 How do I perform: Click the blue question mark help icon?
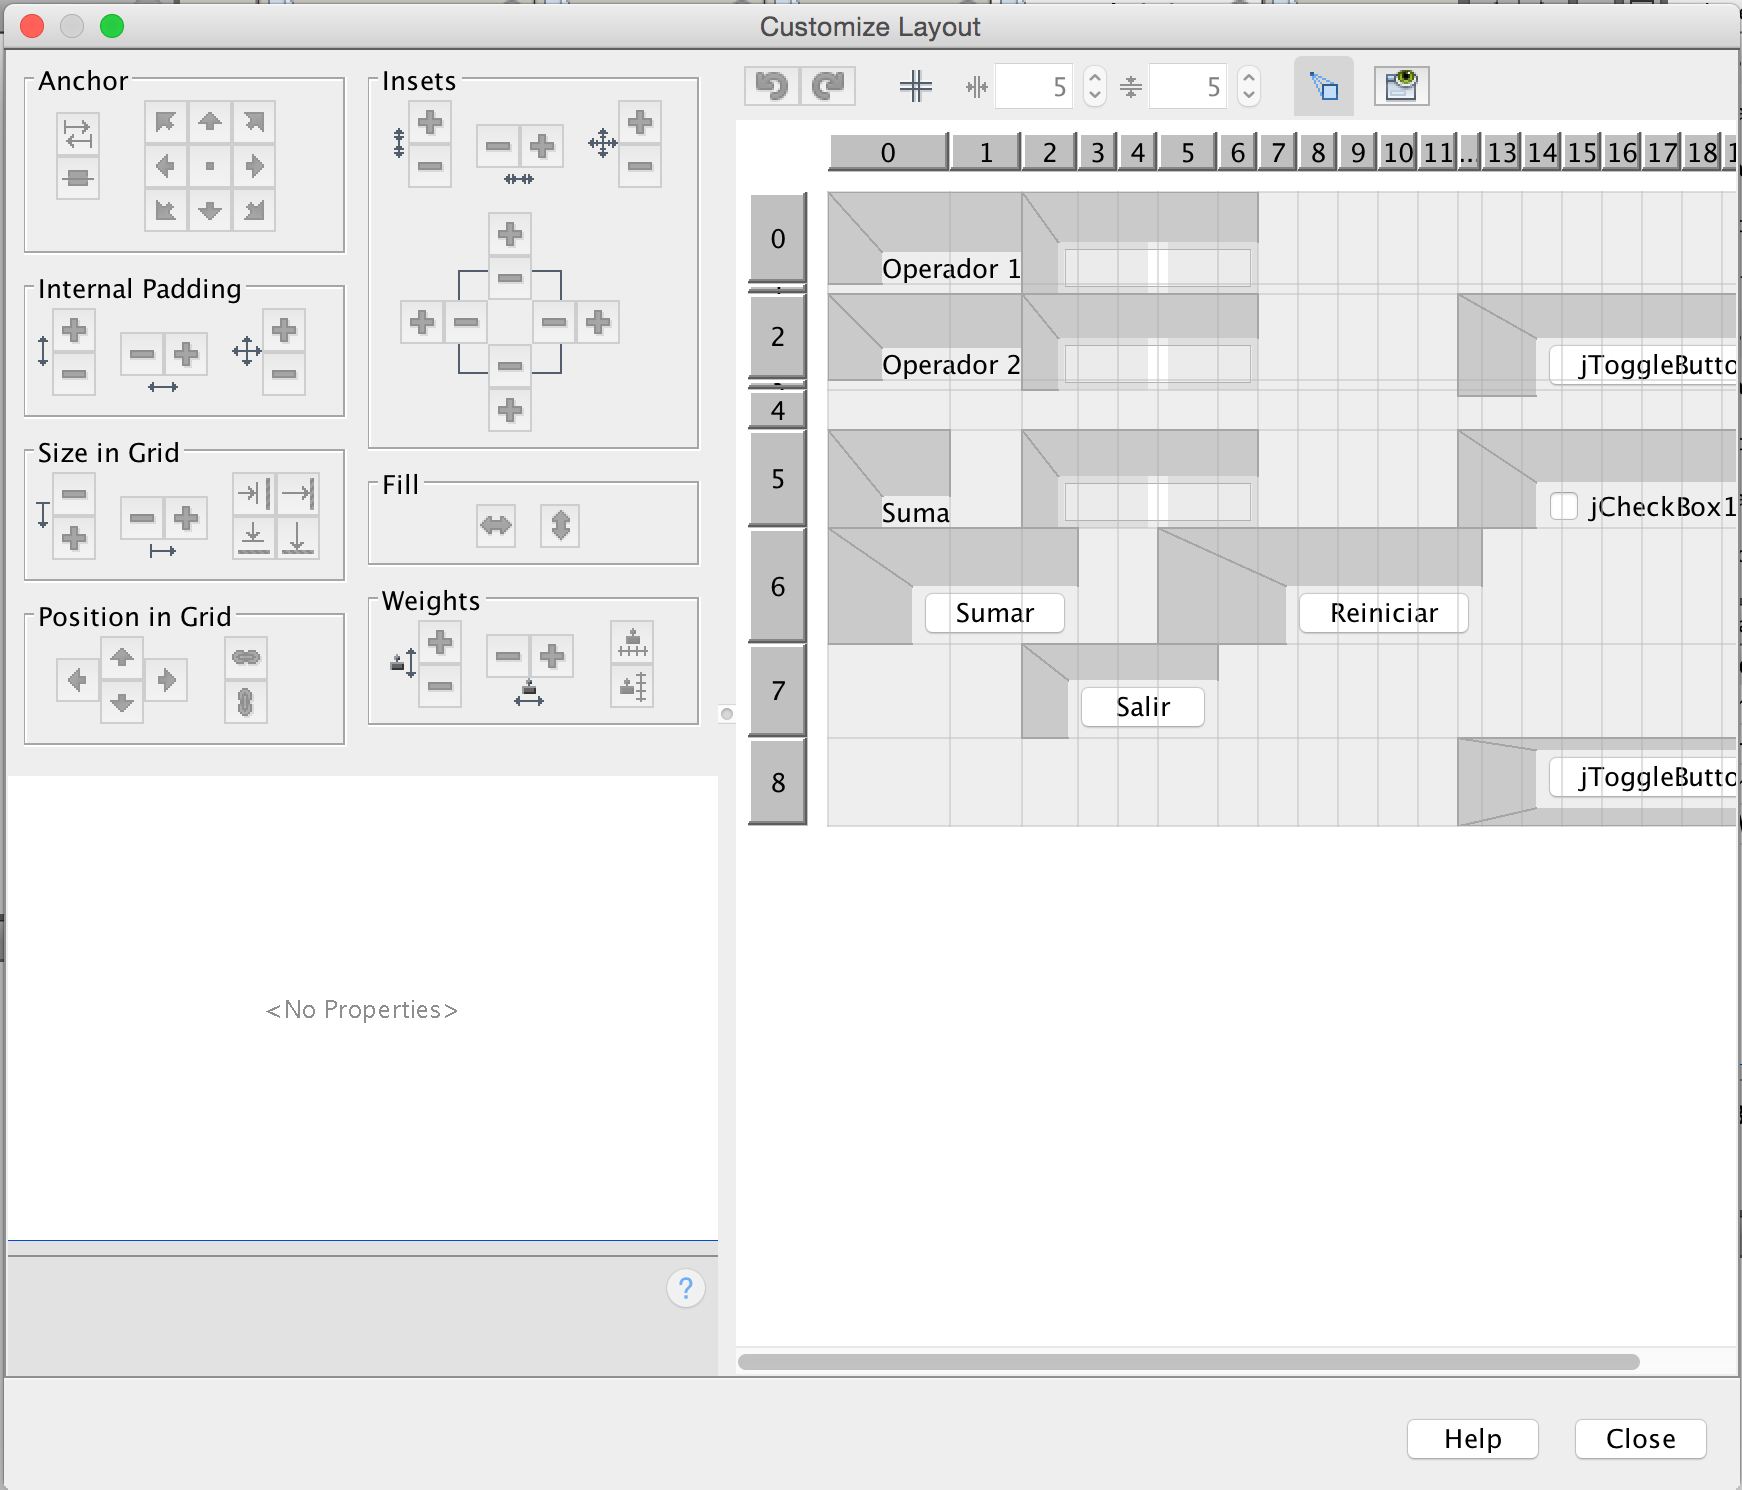coord(686,1288)
